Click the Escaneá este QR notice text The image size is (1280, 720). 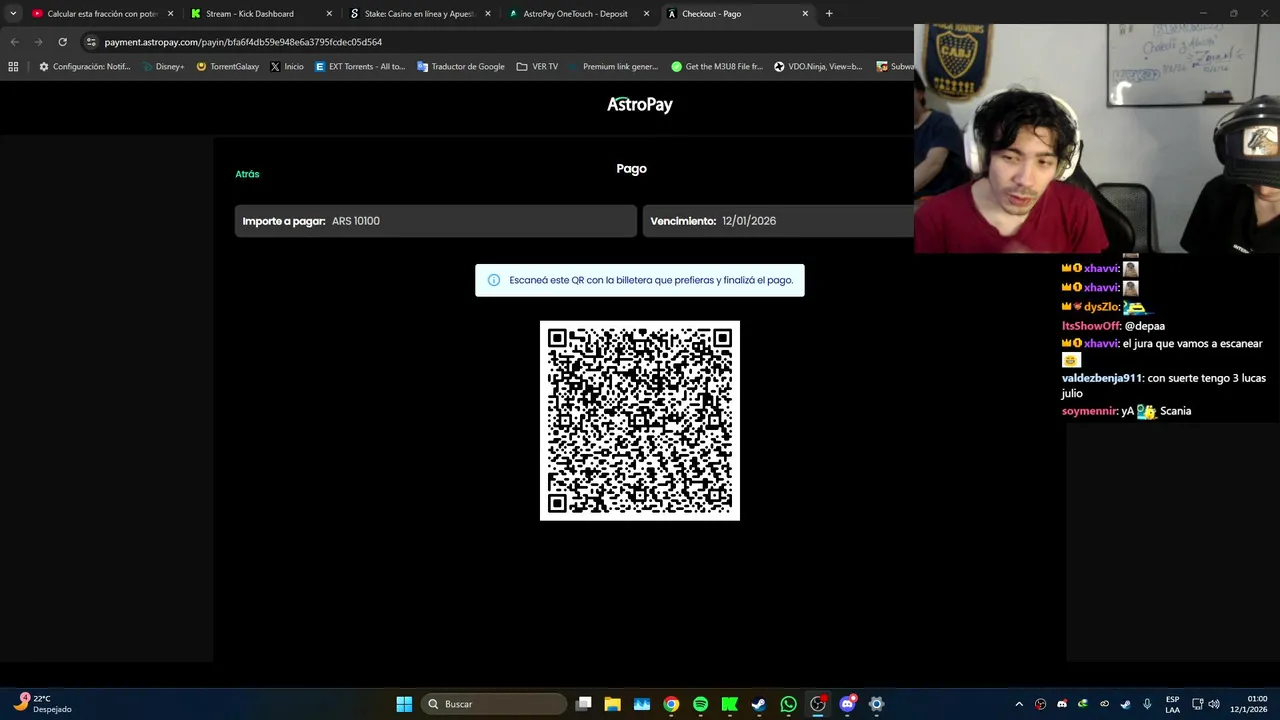click(651, 280)
